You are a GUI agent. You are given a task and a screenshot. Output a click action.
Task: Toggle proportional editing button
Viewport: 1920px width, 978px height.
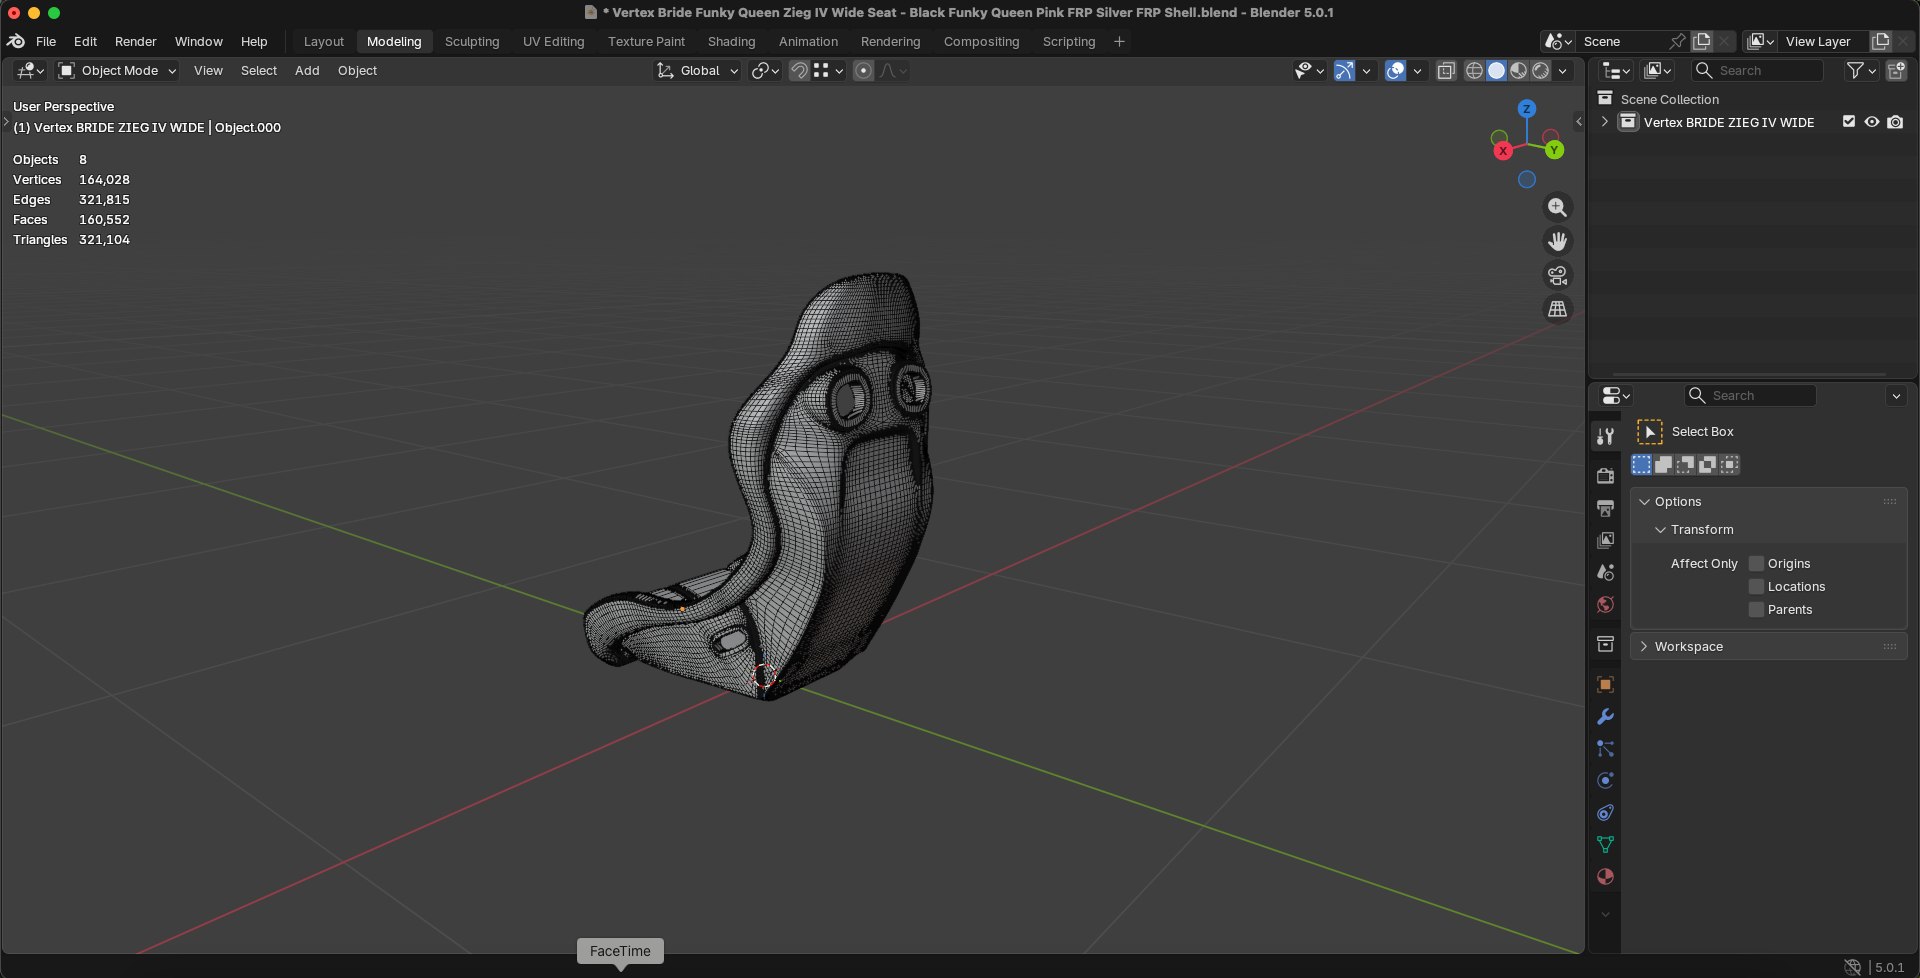864,71
